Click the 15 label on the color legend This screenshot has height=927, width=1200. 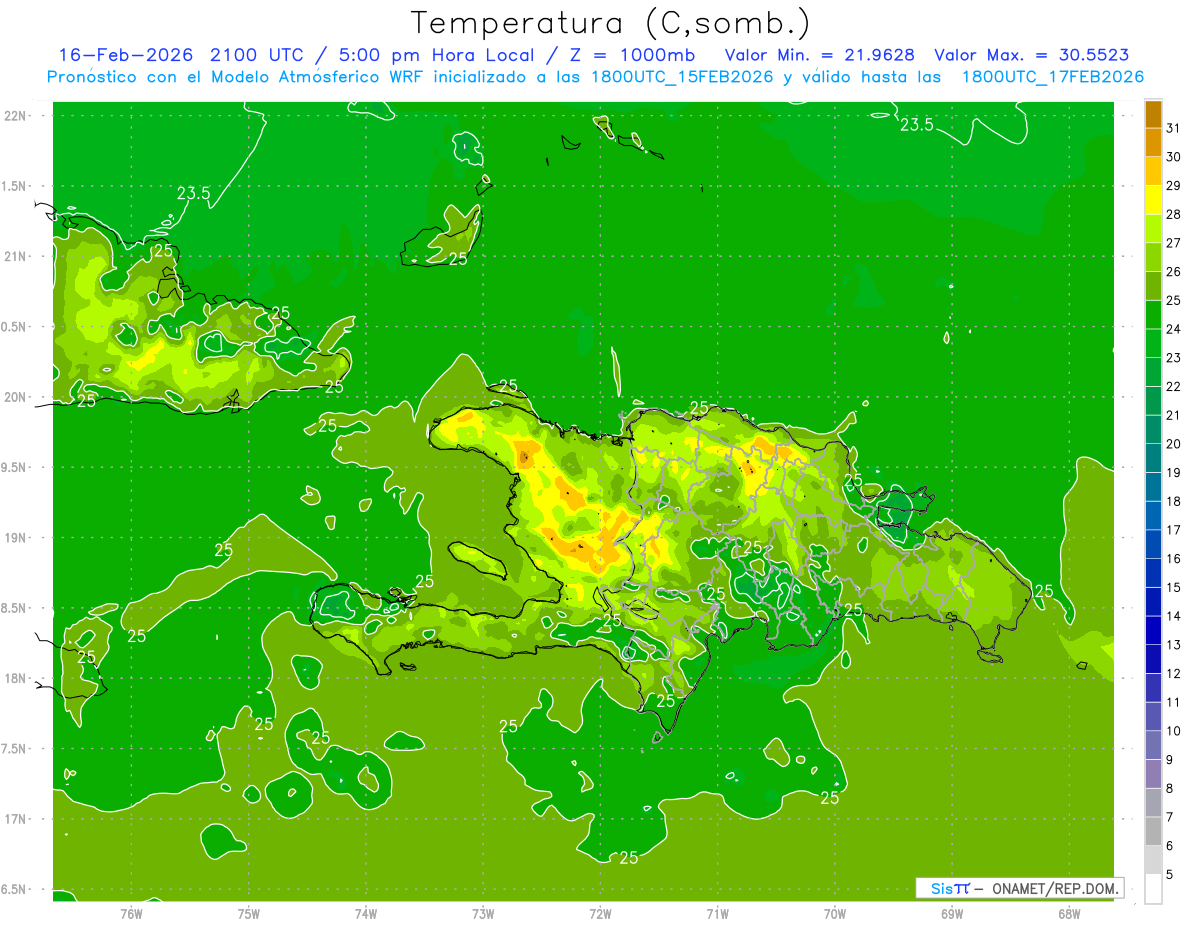point(1173,587)
